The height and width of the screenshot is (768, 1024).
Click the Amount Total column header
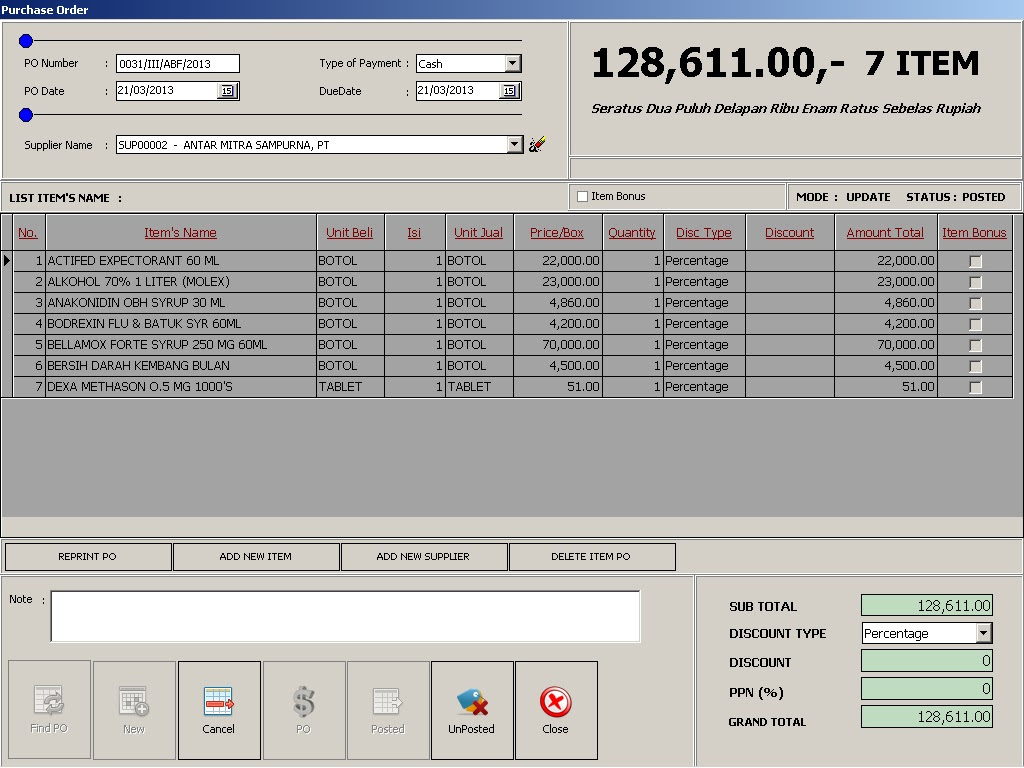click(885, 232)
